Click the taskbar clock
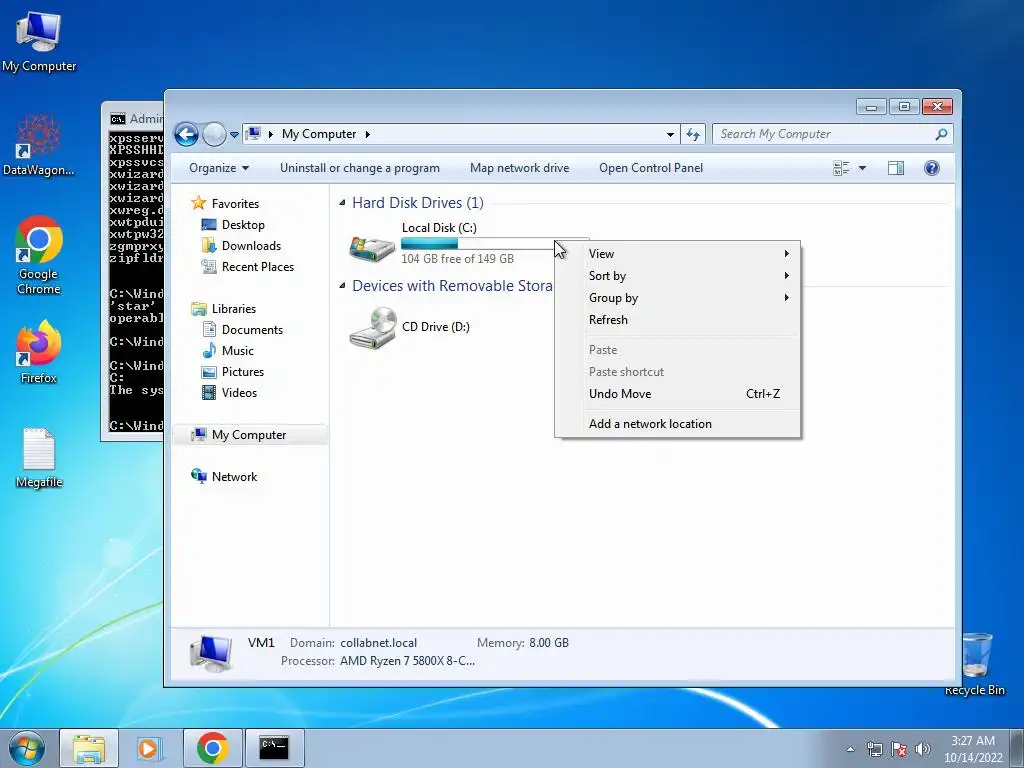Viewport: 1024px width, 768px height. click(x=973, y=749)
